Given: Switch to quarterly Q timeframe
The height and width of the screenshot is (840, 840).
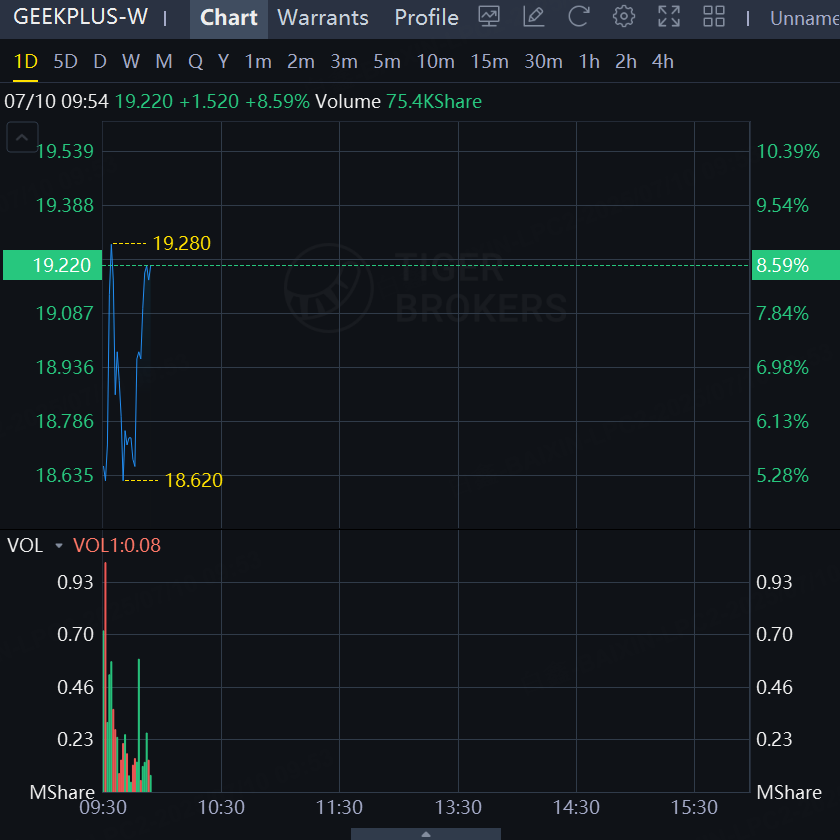Looking at the screenshot, I should 196,62.
